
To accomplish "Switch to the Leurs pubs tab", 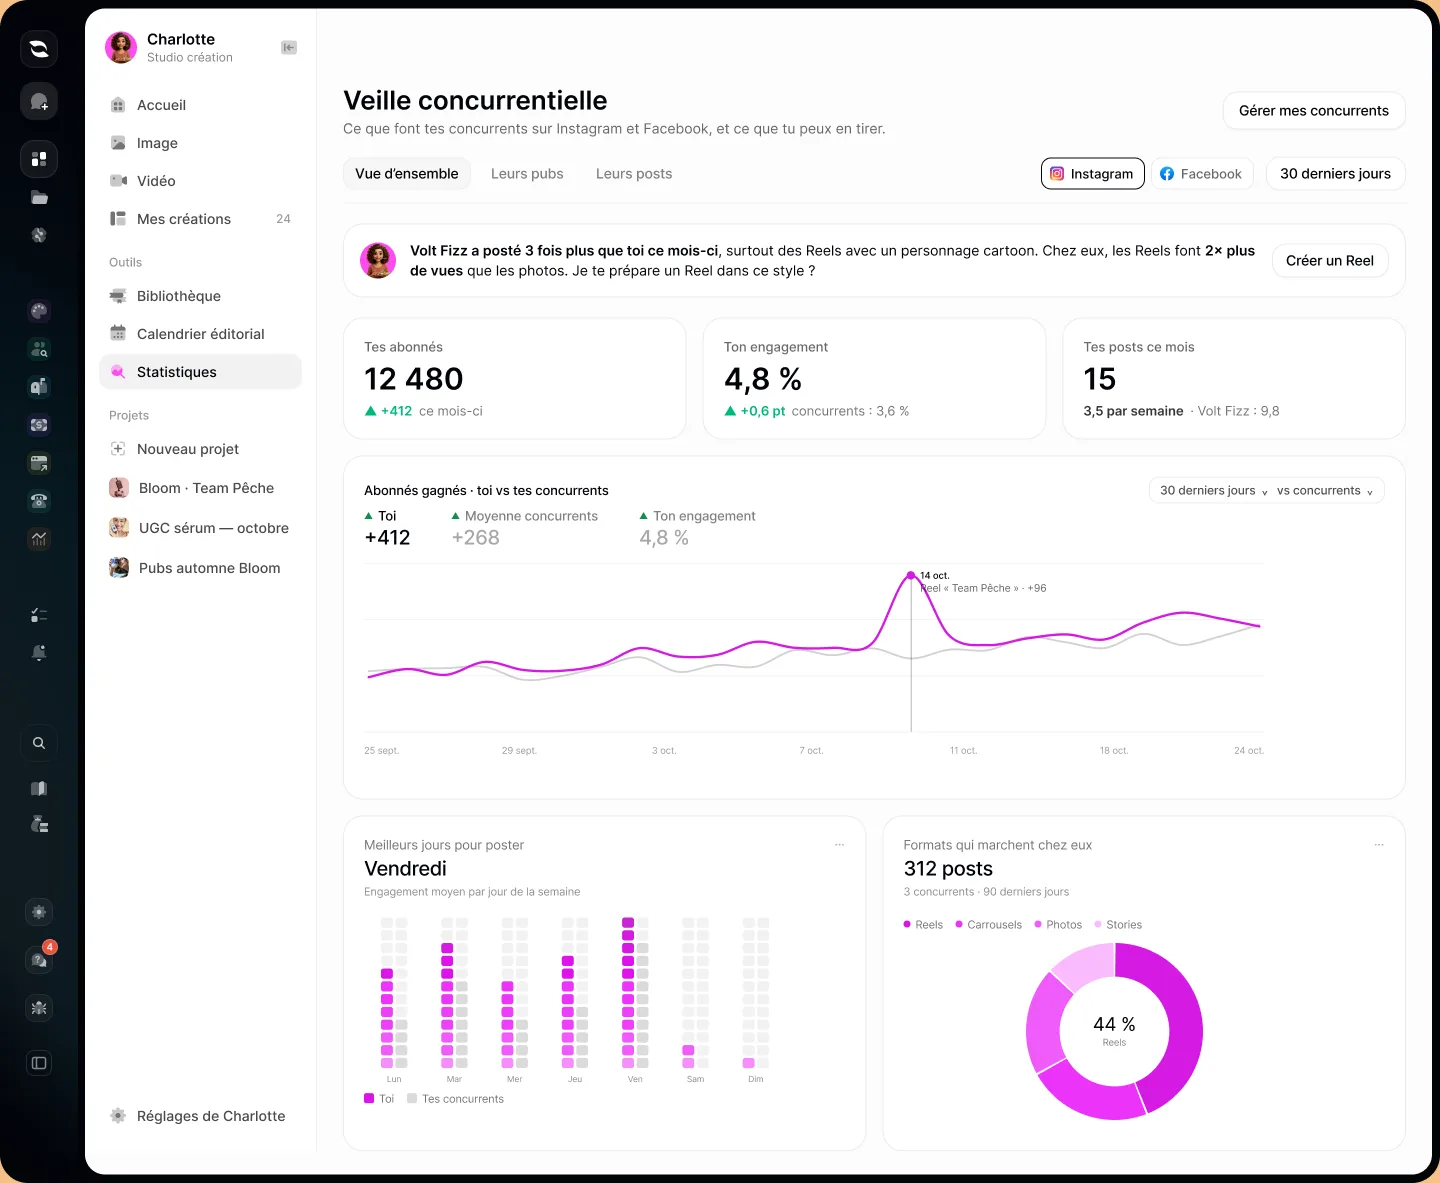I will pyautogui.click(x=527, y=174).
